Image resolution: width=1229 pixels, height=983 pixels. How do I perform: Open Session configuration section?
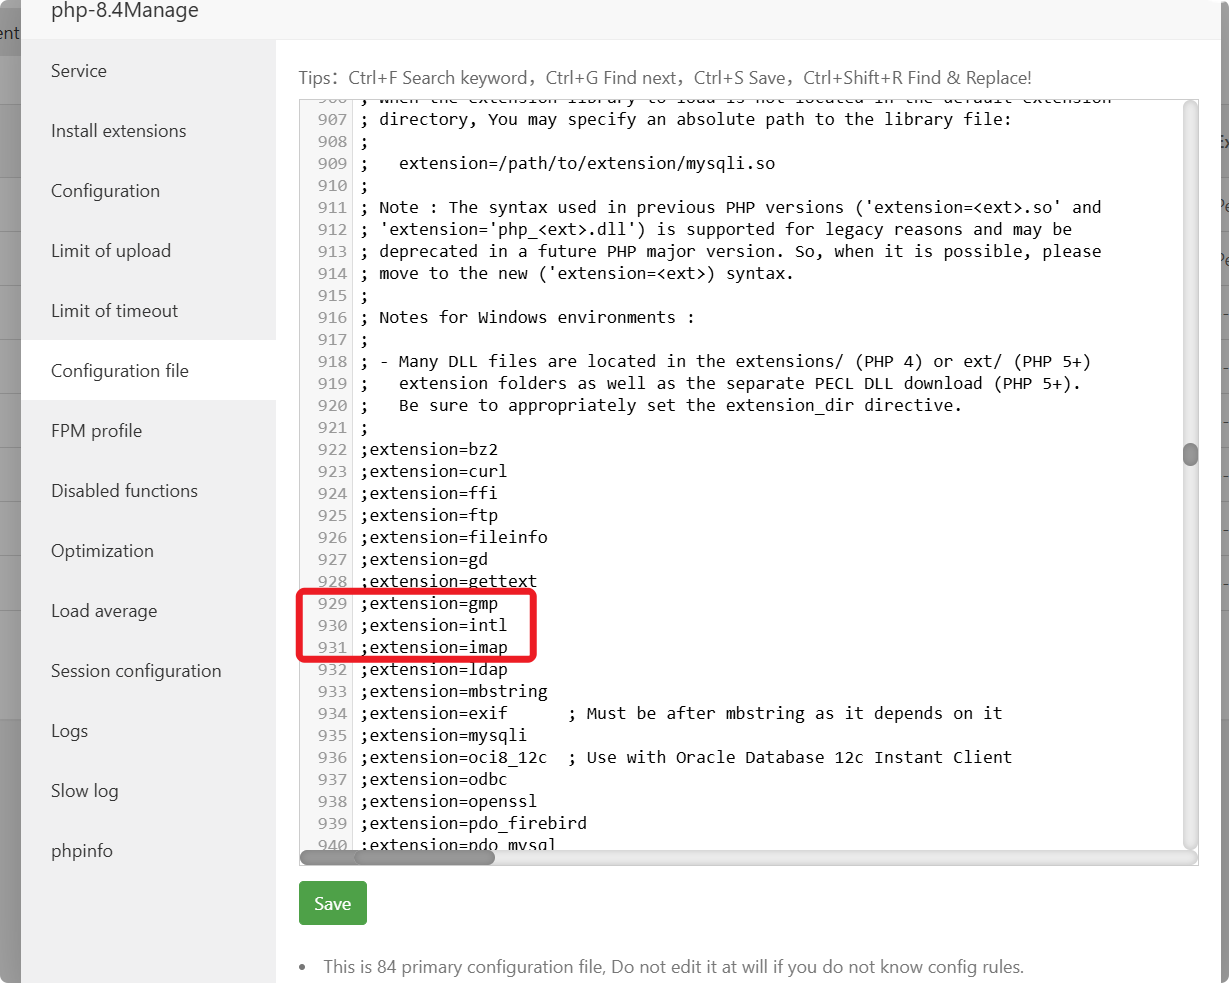(x=148, y=671)
